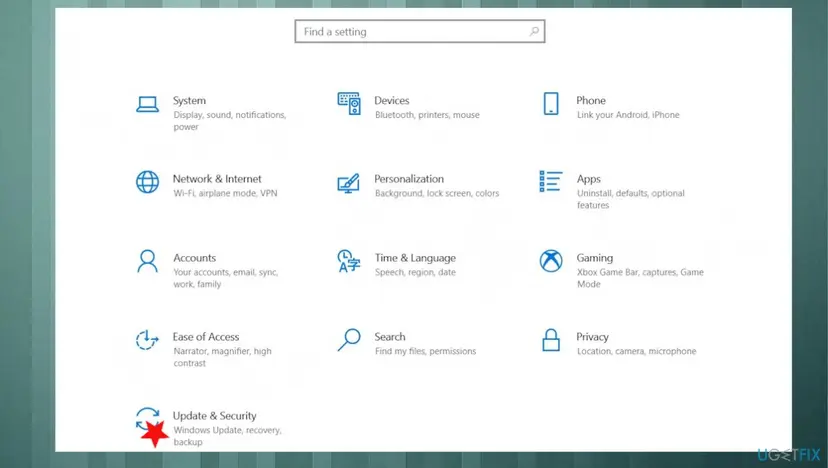Click the Phone icon
Viewport: 828px width, 468px height.
[x=551, y=104]
